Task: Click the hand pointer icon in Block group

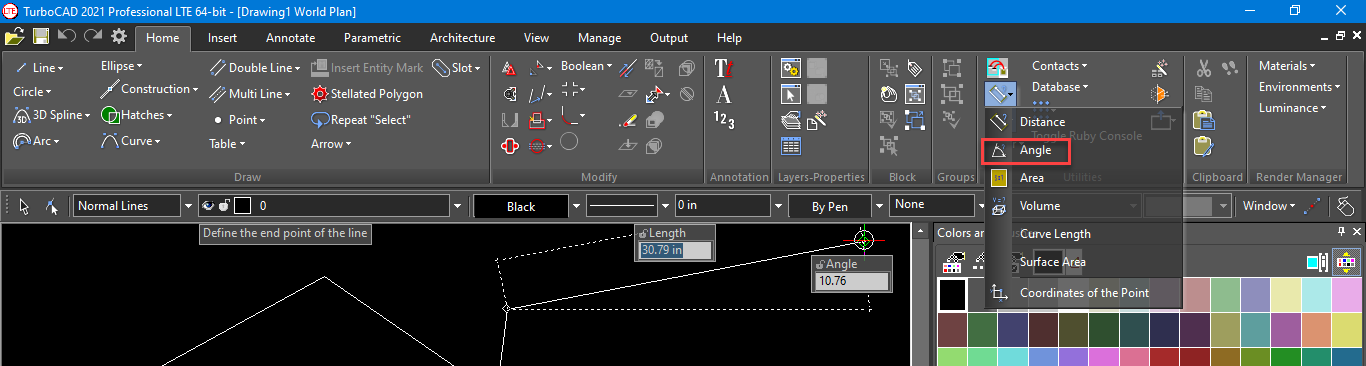Action: (889, 94)
